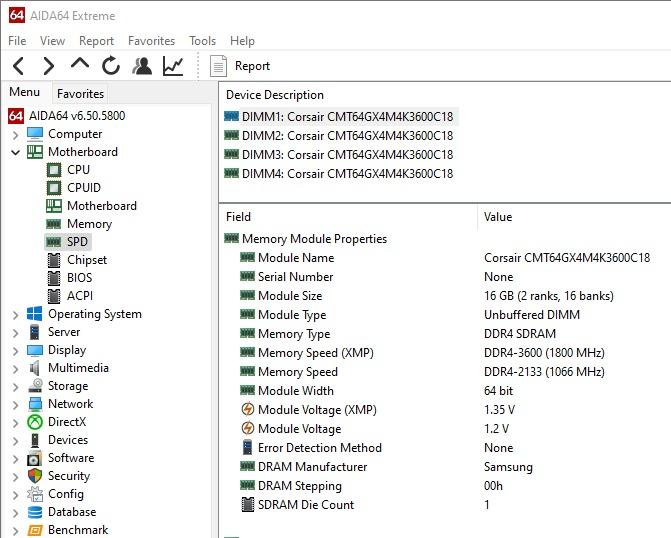The height and width of the screenshot is (538, 671).
Task: Click the up-level arrow toolbar icon
Action: [x=80, y=64]
